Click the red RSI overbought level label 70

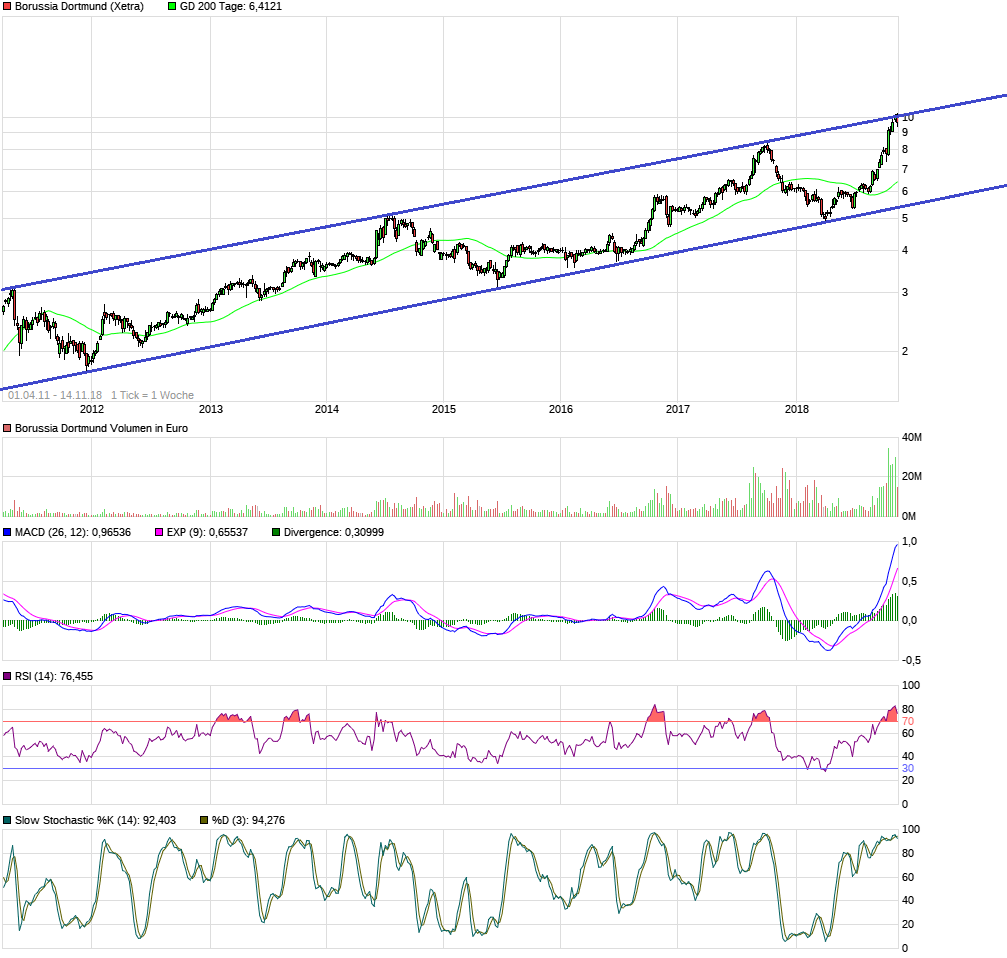pyautogui.click(x=907, y=721)
